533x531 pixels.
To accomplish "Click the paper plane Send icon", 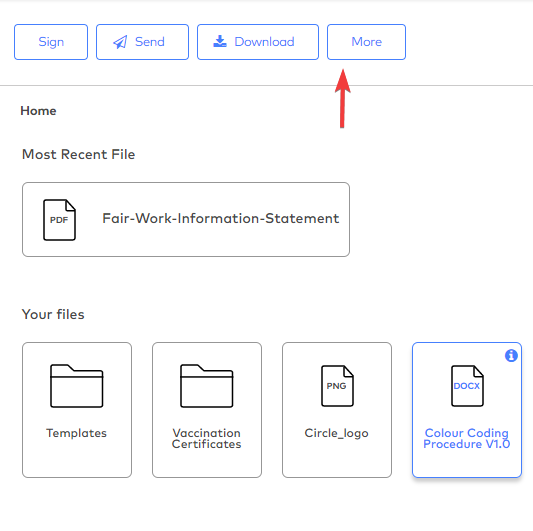I will click(120, 42).
